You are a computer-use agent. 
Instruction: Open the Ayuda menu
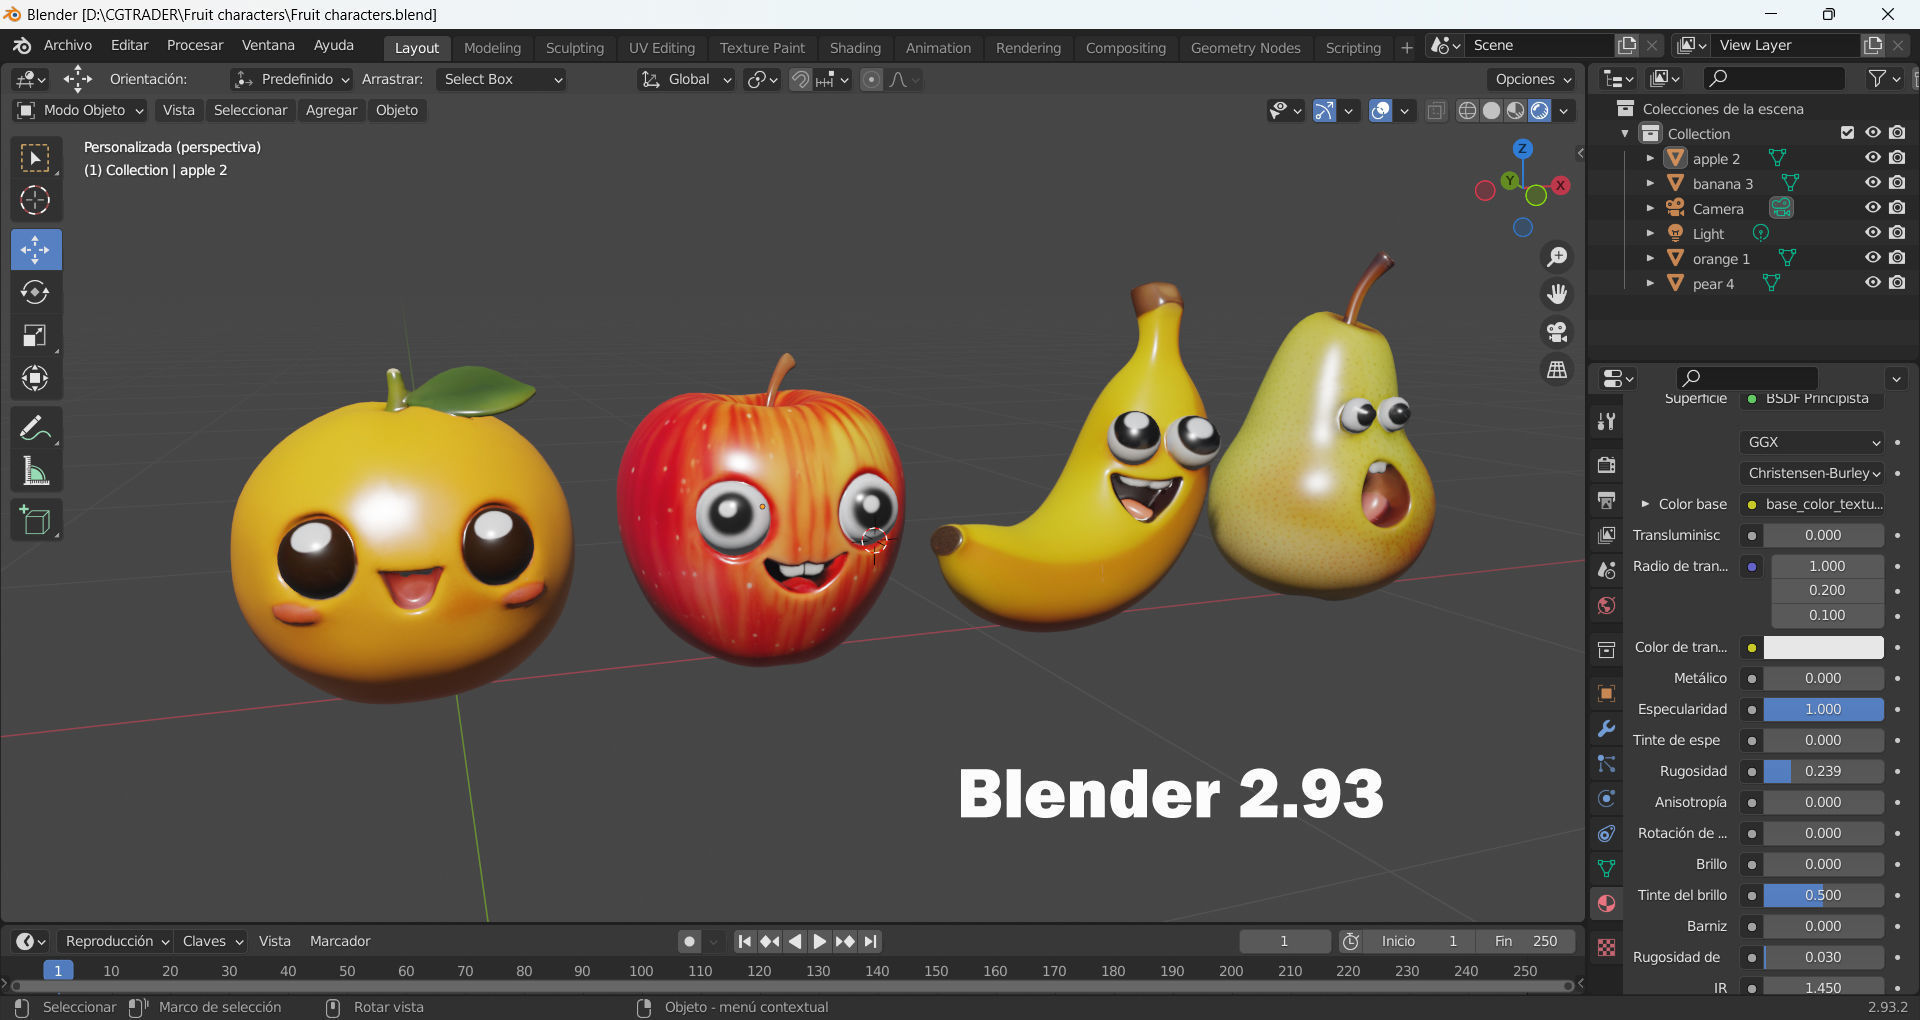pos(334,45)
